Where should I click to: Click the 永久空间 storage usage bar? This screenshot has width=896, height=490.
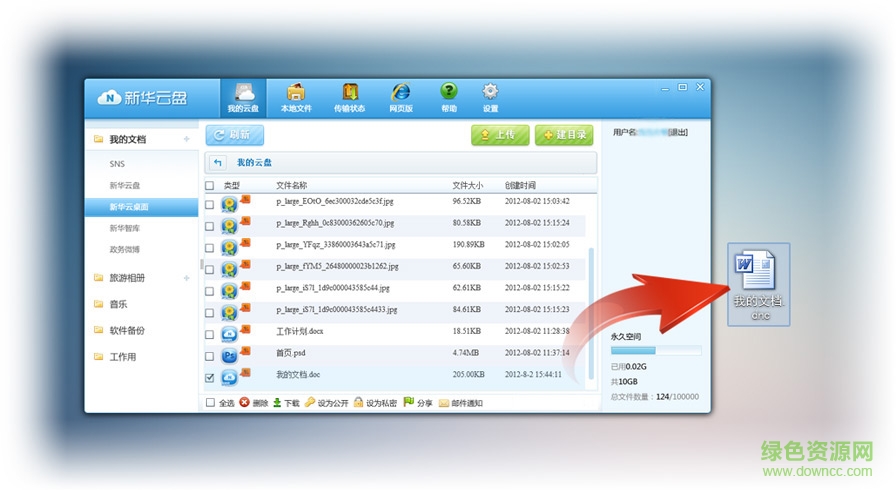coord(656,351)
